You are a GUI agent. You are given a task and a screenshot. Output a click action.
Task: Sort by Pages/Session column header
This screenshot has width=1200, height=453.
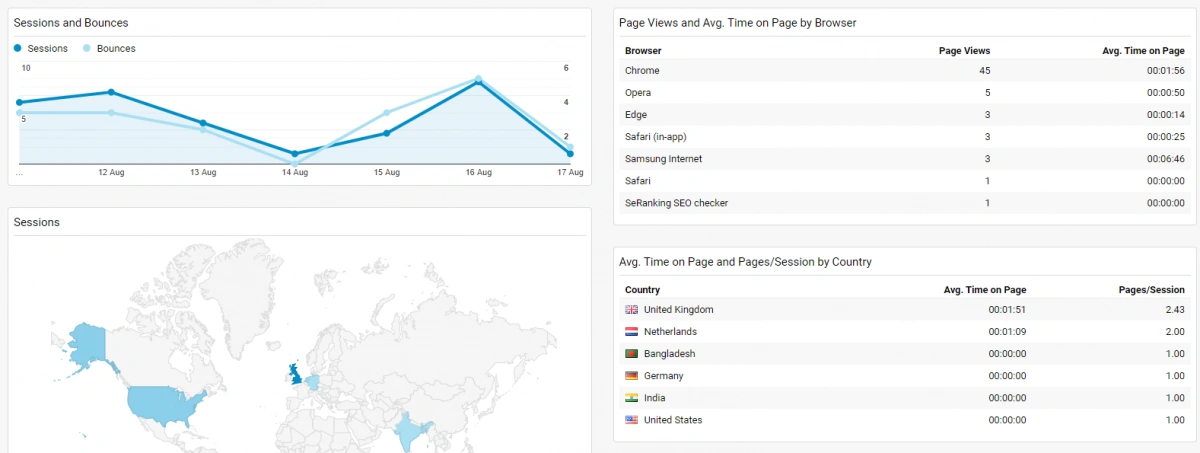(1151, 290)
